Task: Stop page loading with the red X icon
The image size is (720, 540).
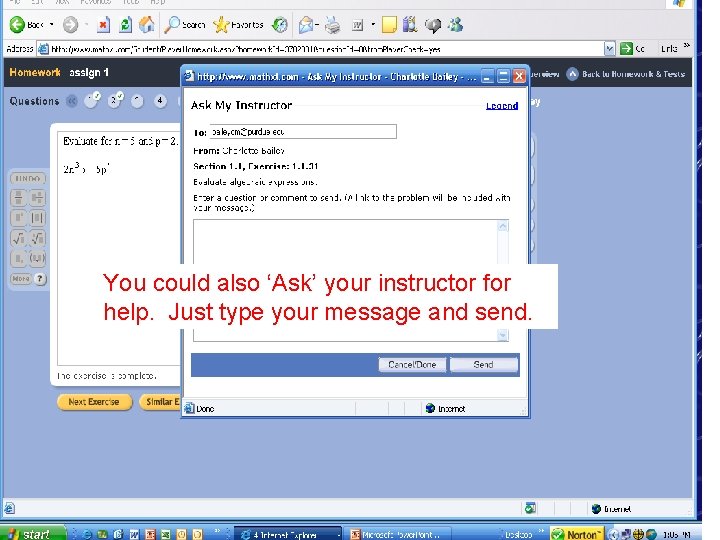Action: (103, 25)
